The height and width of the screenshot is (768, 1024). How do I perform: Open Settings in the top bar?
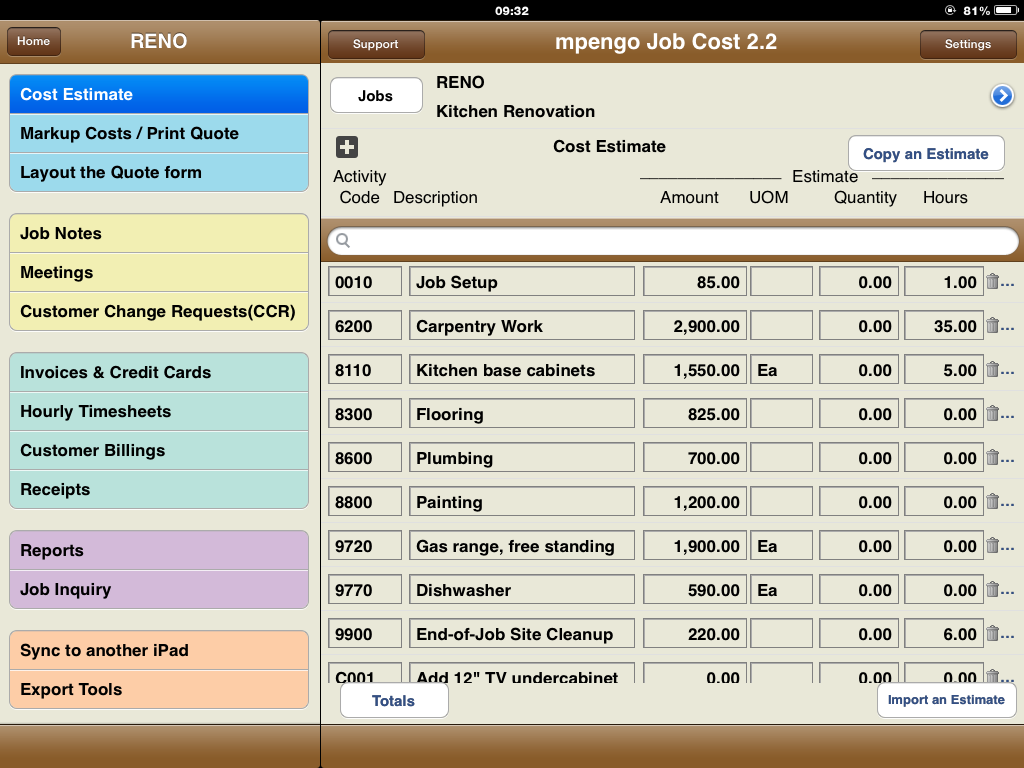tap(967, 44)
